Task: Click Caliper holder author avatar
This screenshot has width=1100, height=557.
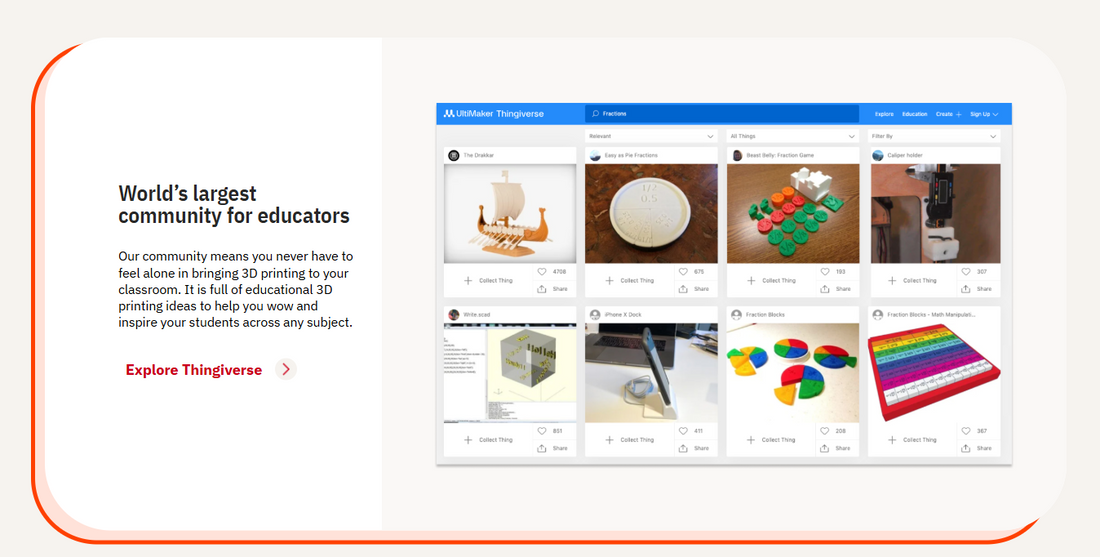Action: [x=878, y=155]
